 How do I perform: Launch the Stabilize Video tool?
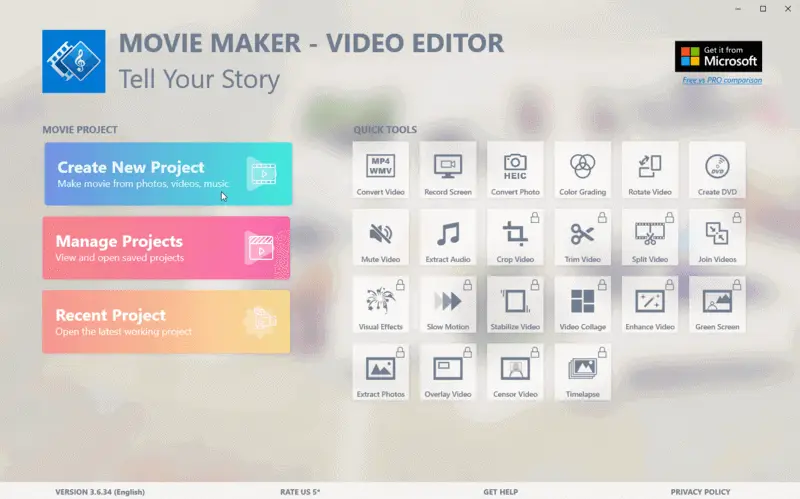[515, 305]
